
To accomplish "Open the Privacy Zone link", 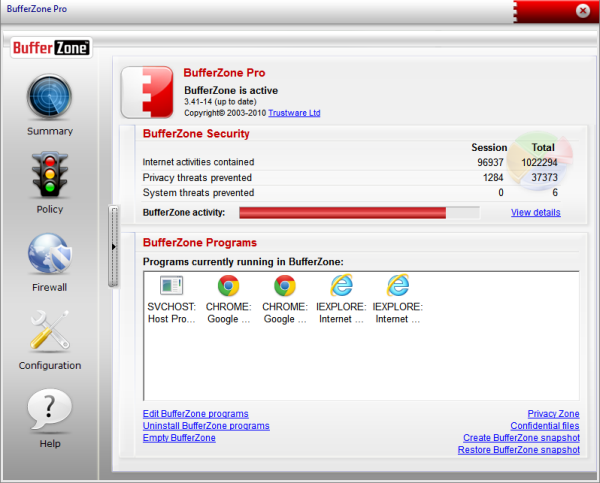I will tap(553, 414).
